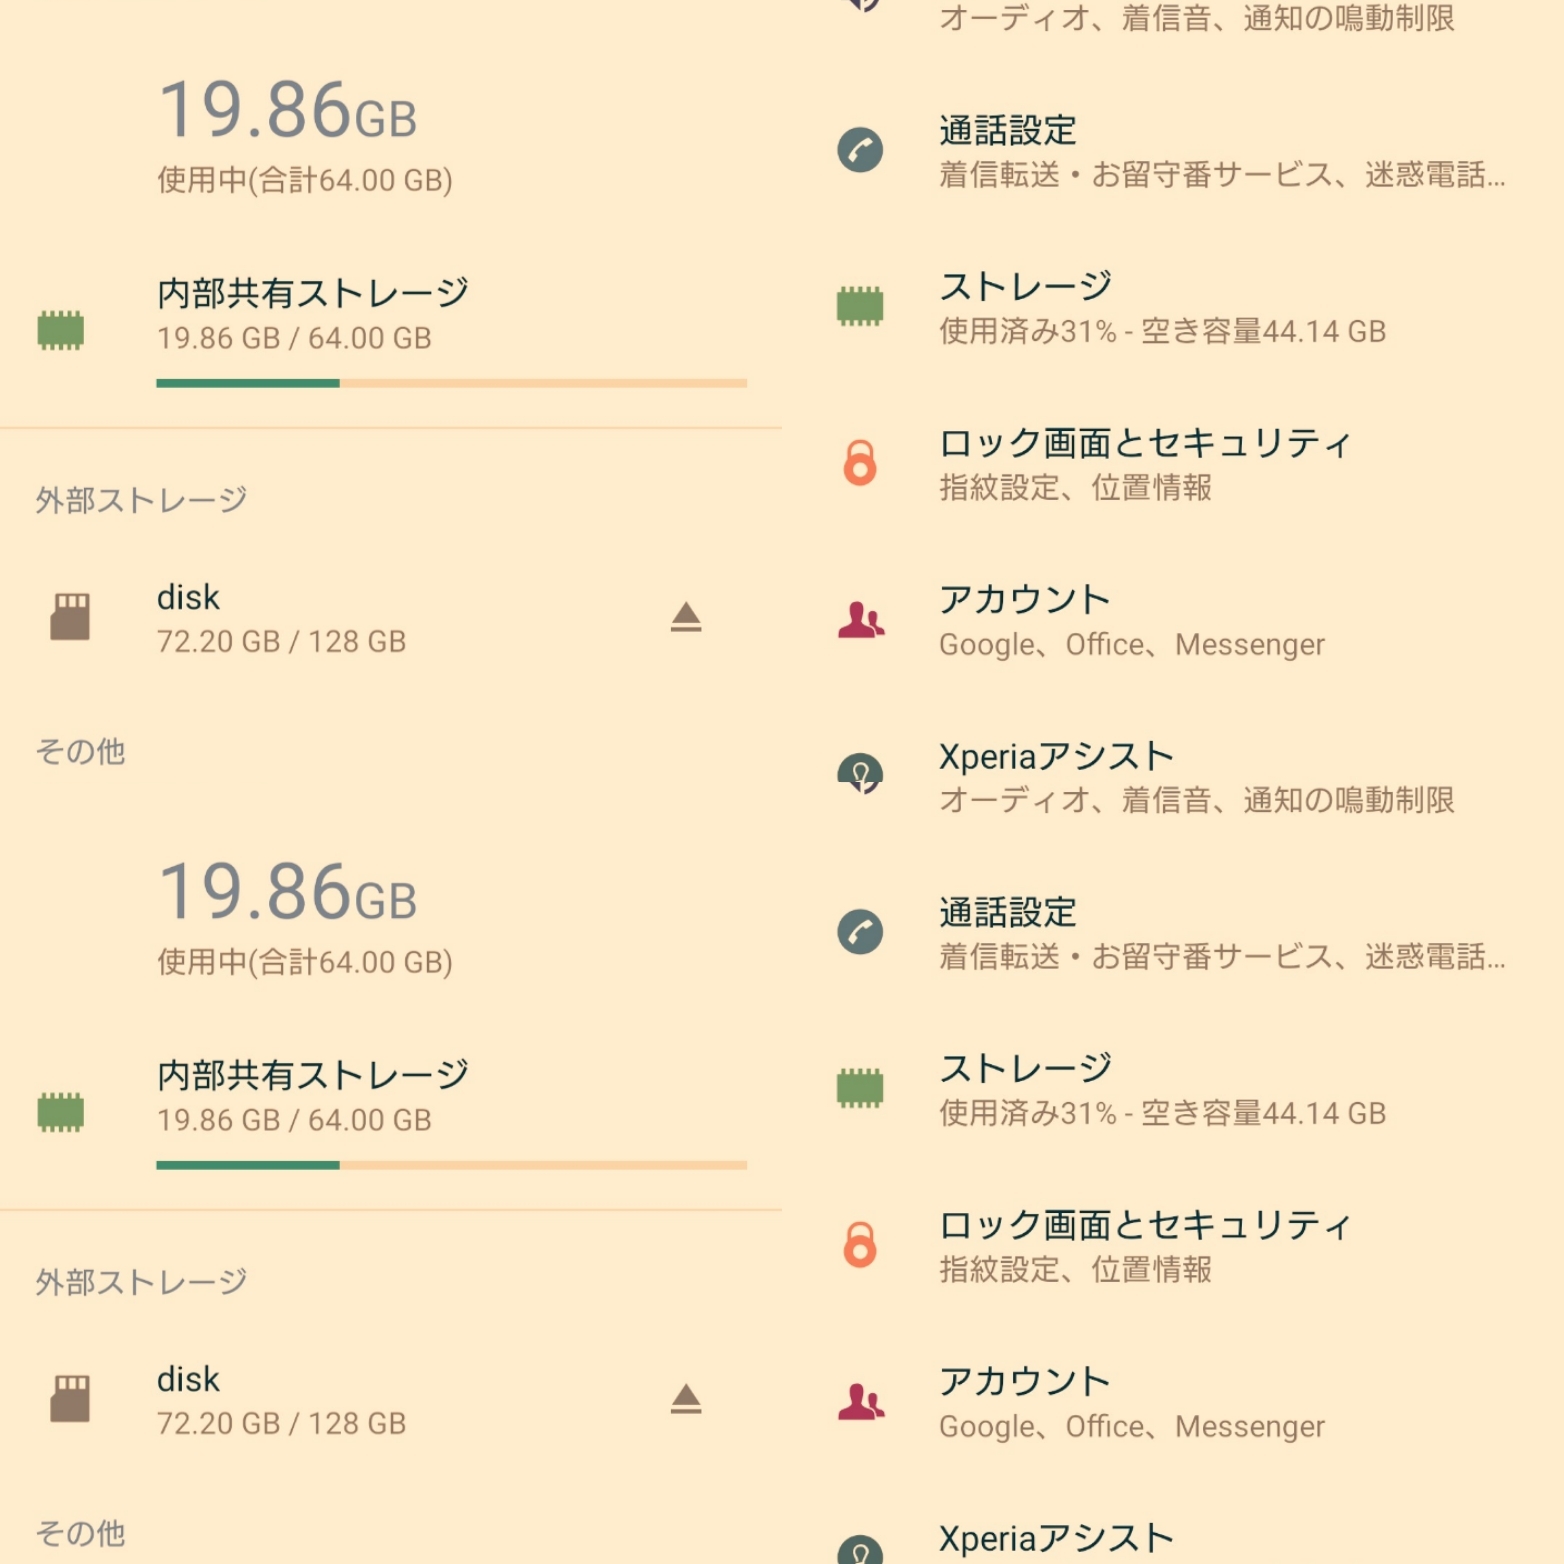Open the upper 内部共有ストレージ entry

(x=391, y=330)
